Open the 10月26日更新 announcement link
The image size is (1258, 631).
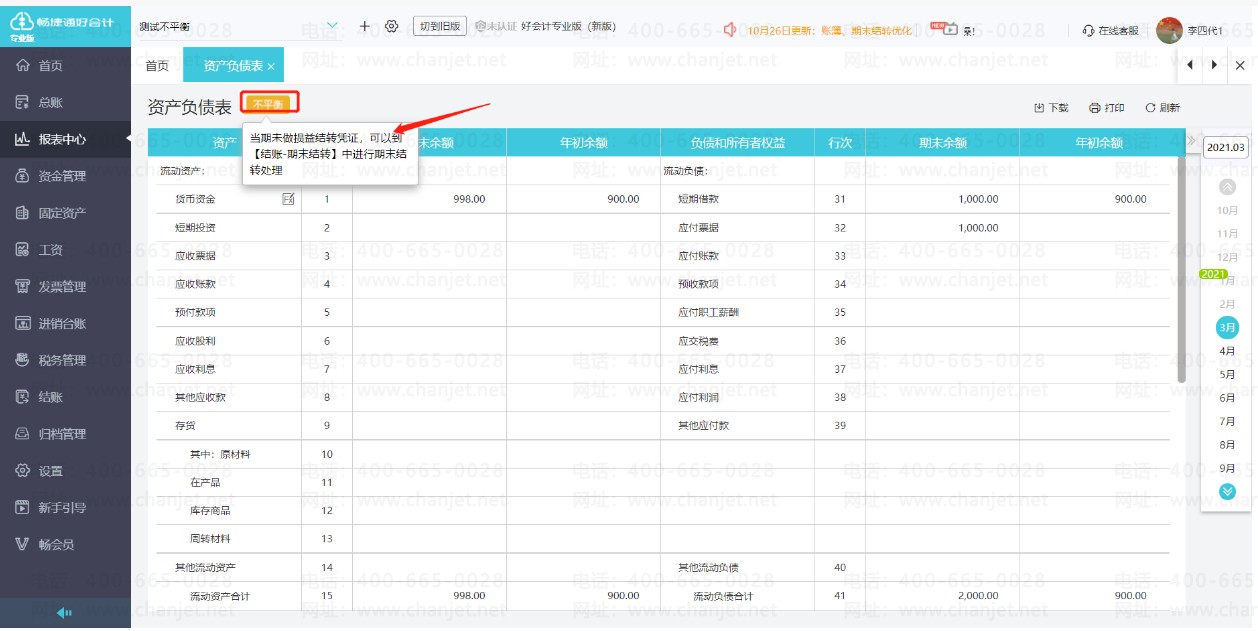point(829,31)
